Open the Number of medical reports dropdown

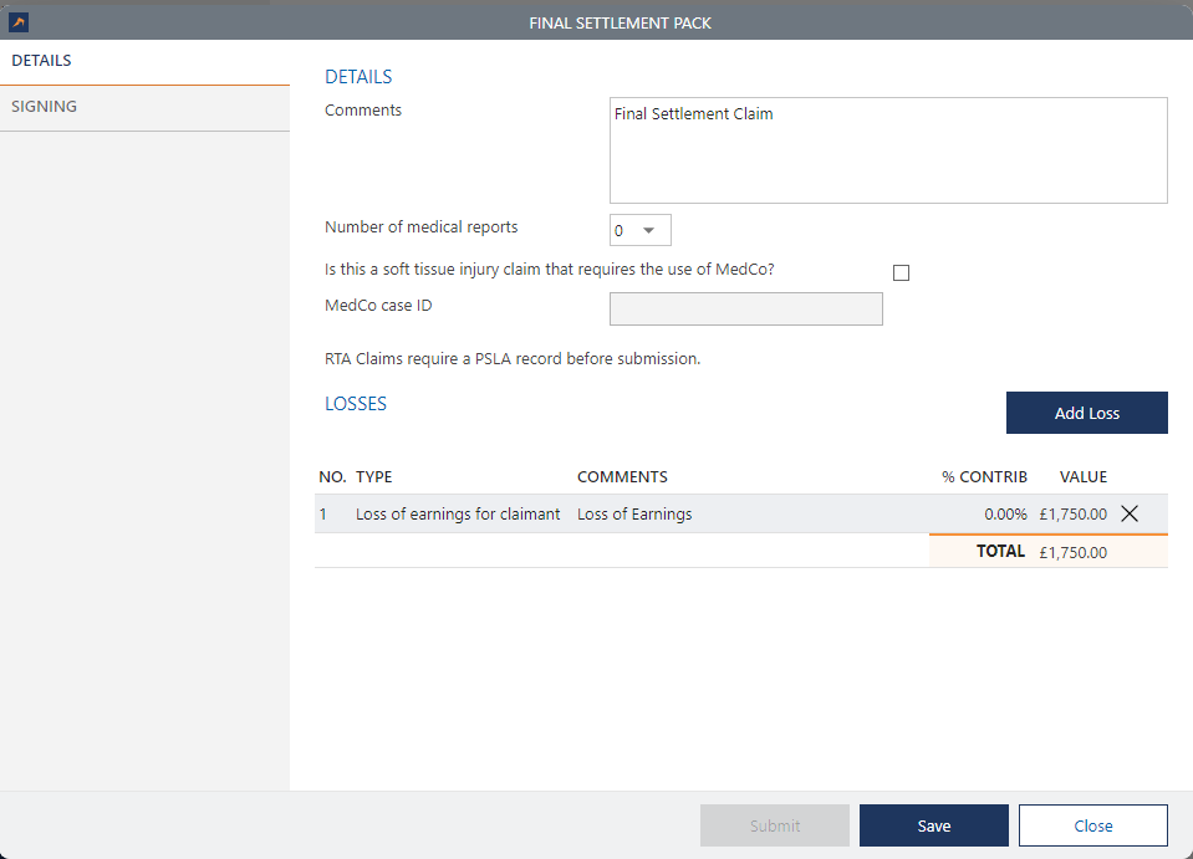click(x=640, y=231)
